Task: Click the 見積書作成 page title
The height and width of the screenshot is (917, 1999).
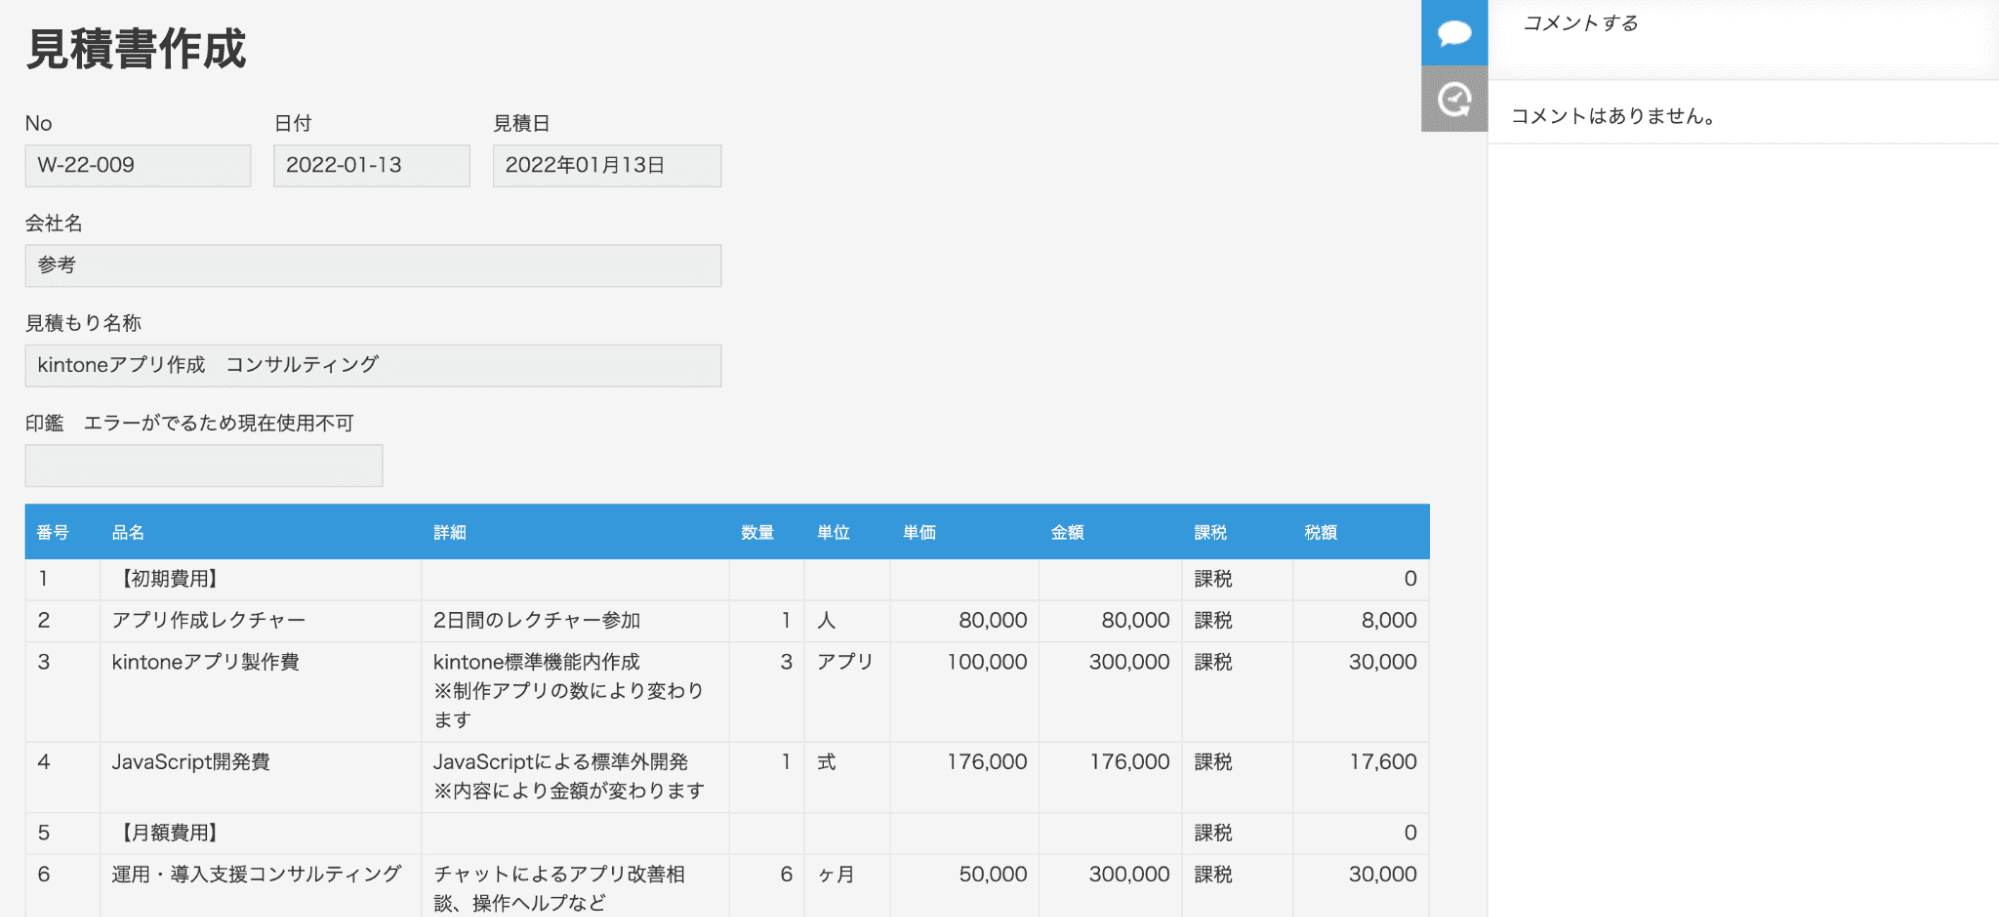Action: [136, 48]
